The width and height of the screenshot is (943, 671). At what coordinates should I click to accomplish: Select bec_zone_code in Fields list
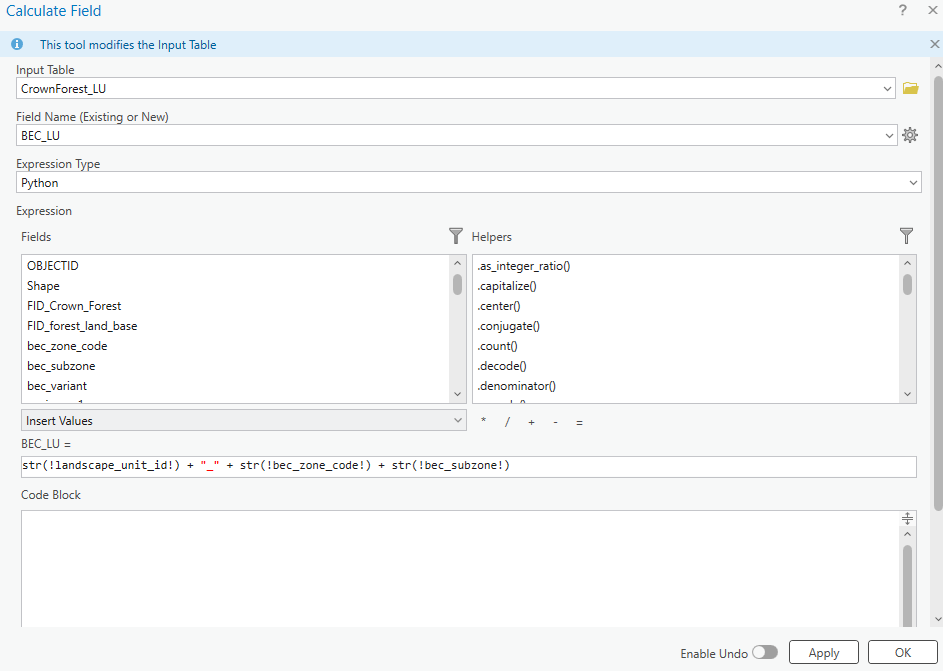(67, 346)
